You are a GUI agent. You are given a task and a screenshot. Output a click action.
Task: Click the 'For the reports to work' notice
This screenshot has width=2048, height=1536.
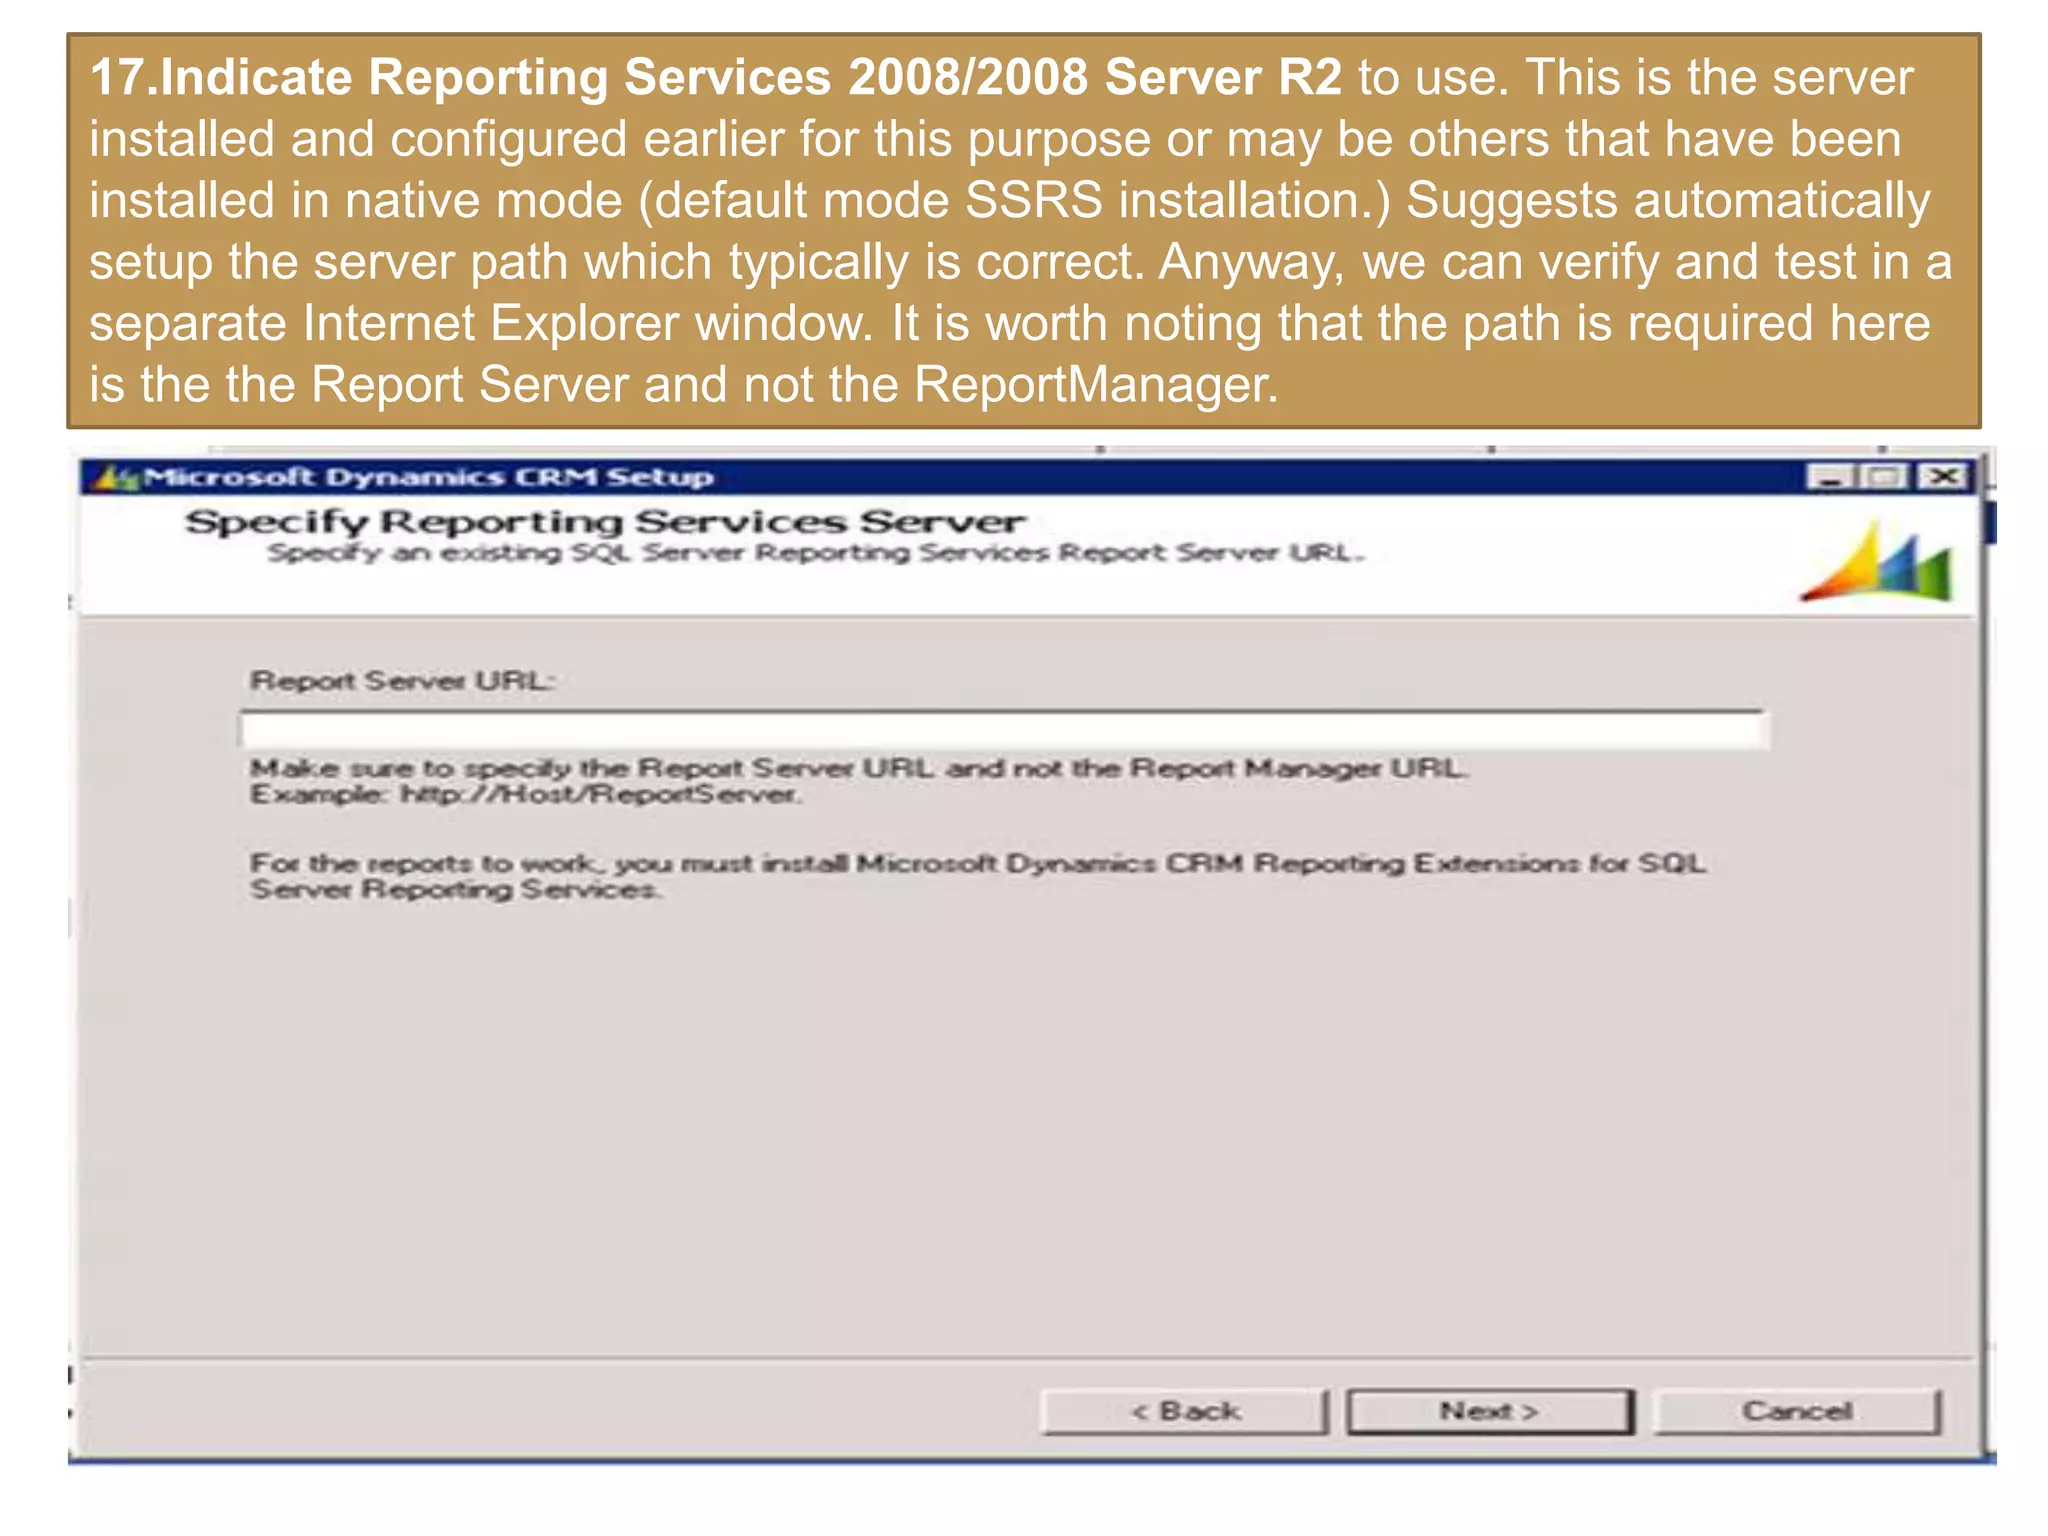978,876
